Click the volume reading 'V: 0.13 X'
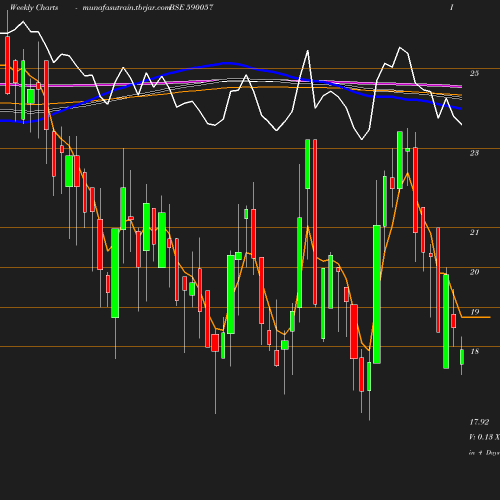 (x=484, y=437)
